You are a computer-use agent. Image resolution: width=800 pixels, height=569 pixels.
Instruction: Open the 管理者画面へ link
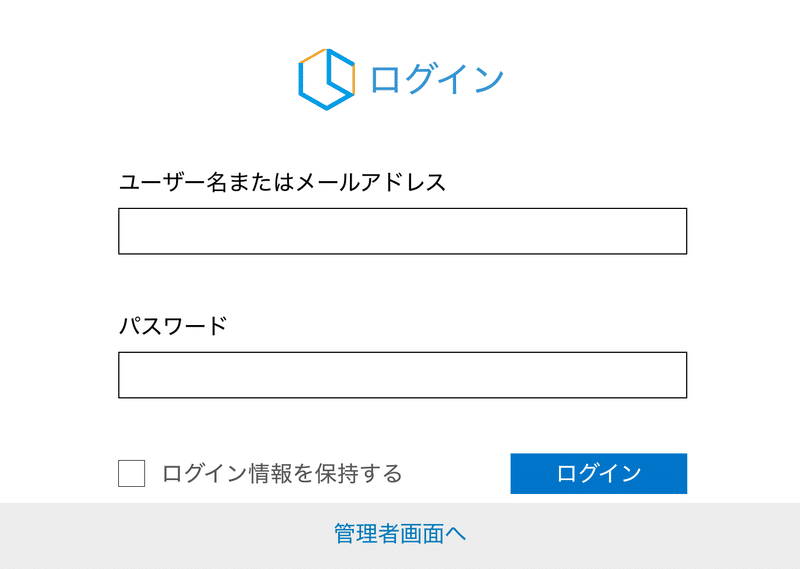pyautogui.click(x=400, y=534)
